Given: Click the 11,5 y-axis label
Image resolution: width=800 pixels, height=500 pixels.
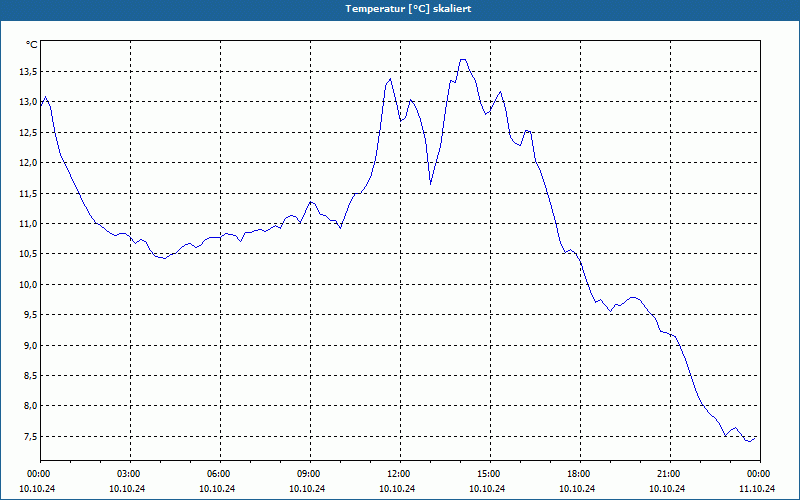Looking at the screenshot, I should tap(28, 193).
